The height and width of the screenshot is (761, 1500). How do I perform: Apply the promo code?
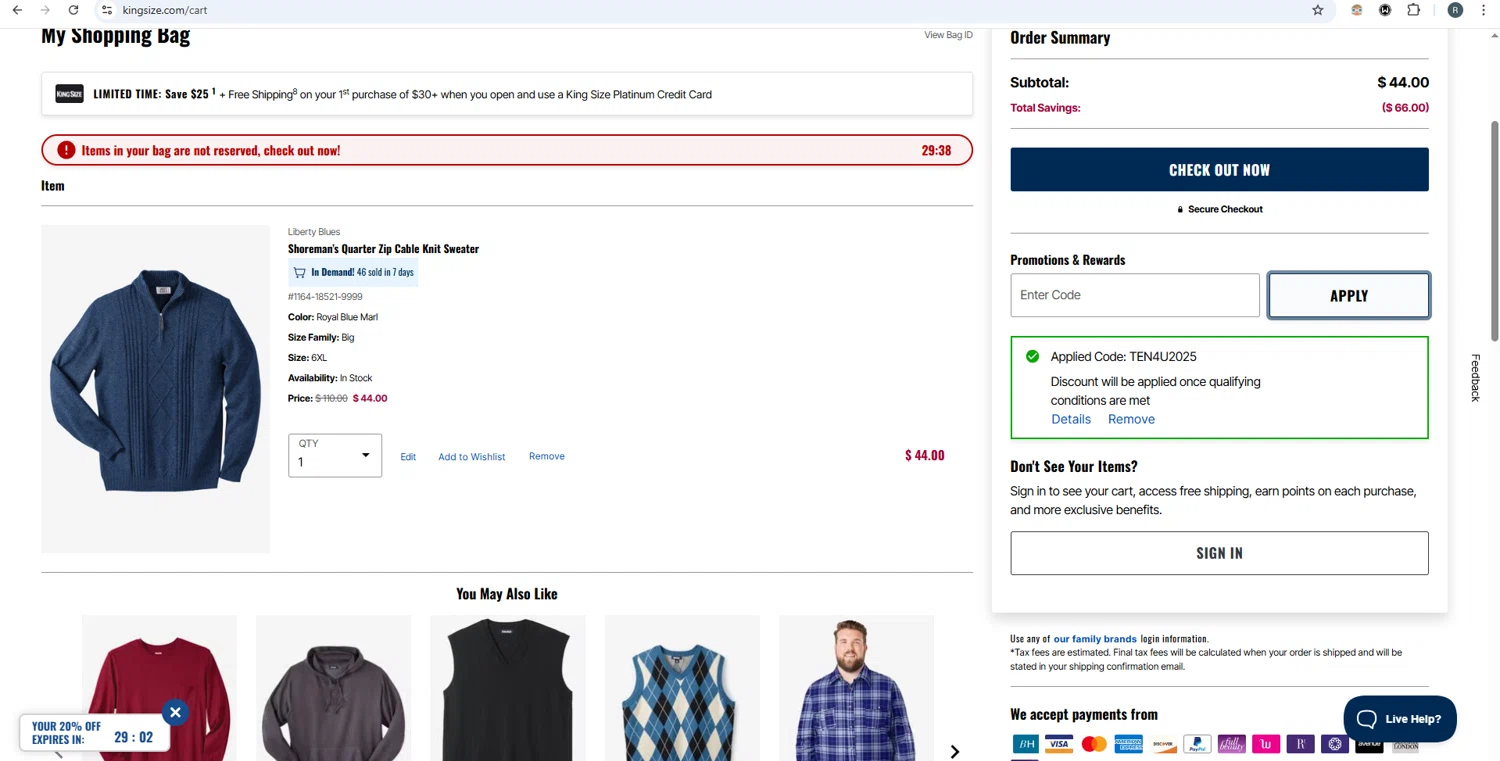[1348, 296]
